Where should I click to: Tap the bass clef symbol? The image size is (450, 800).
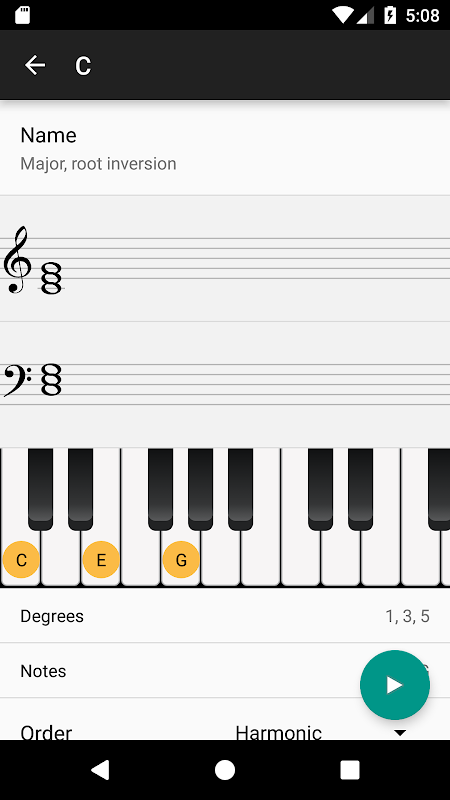[17, 380]
